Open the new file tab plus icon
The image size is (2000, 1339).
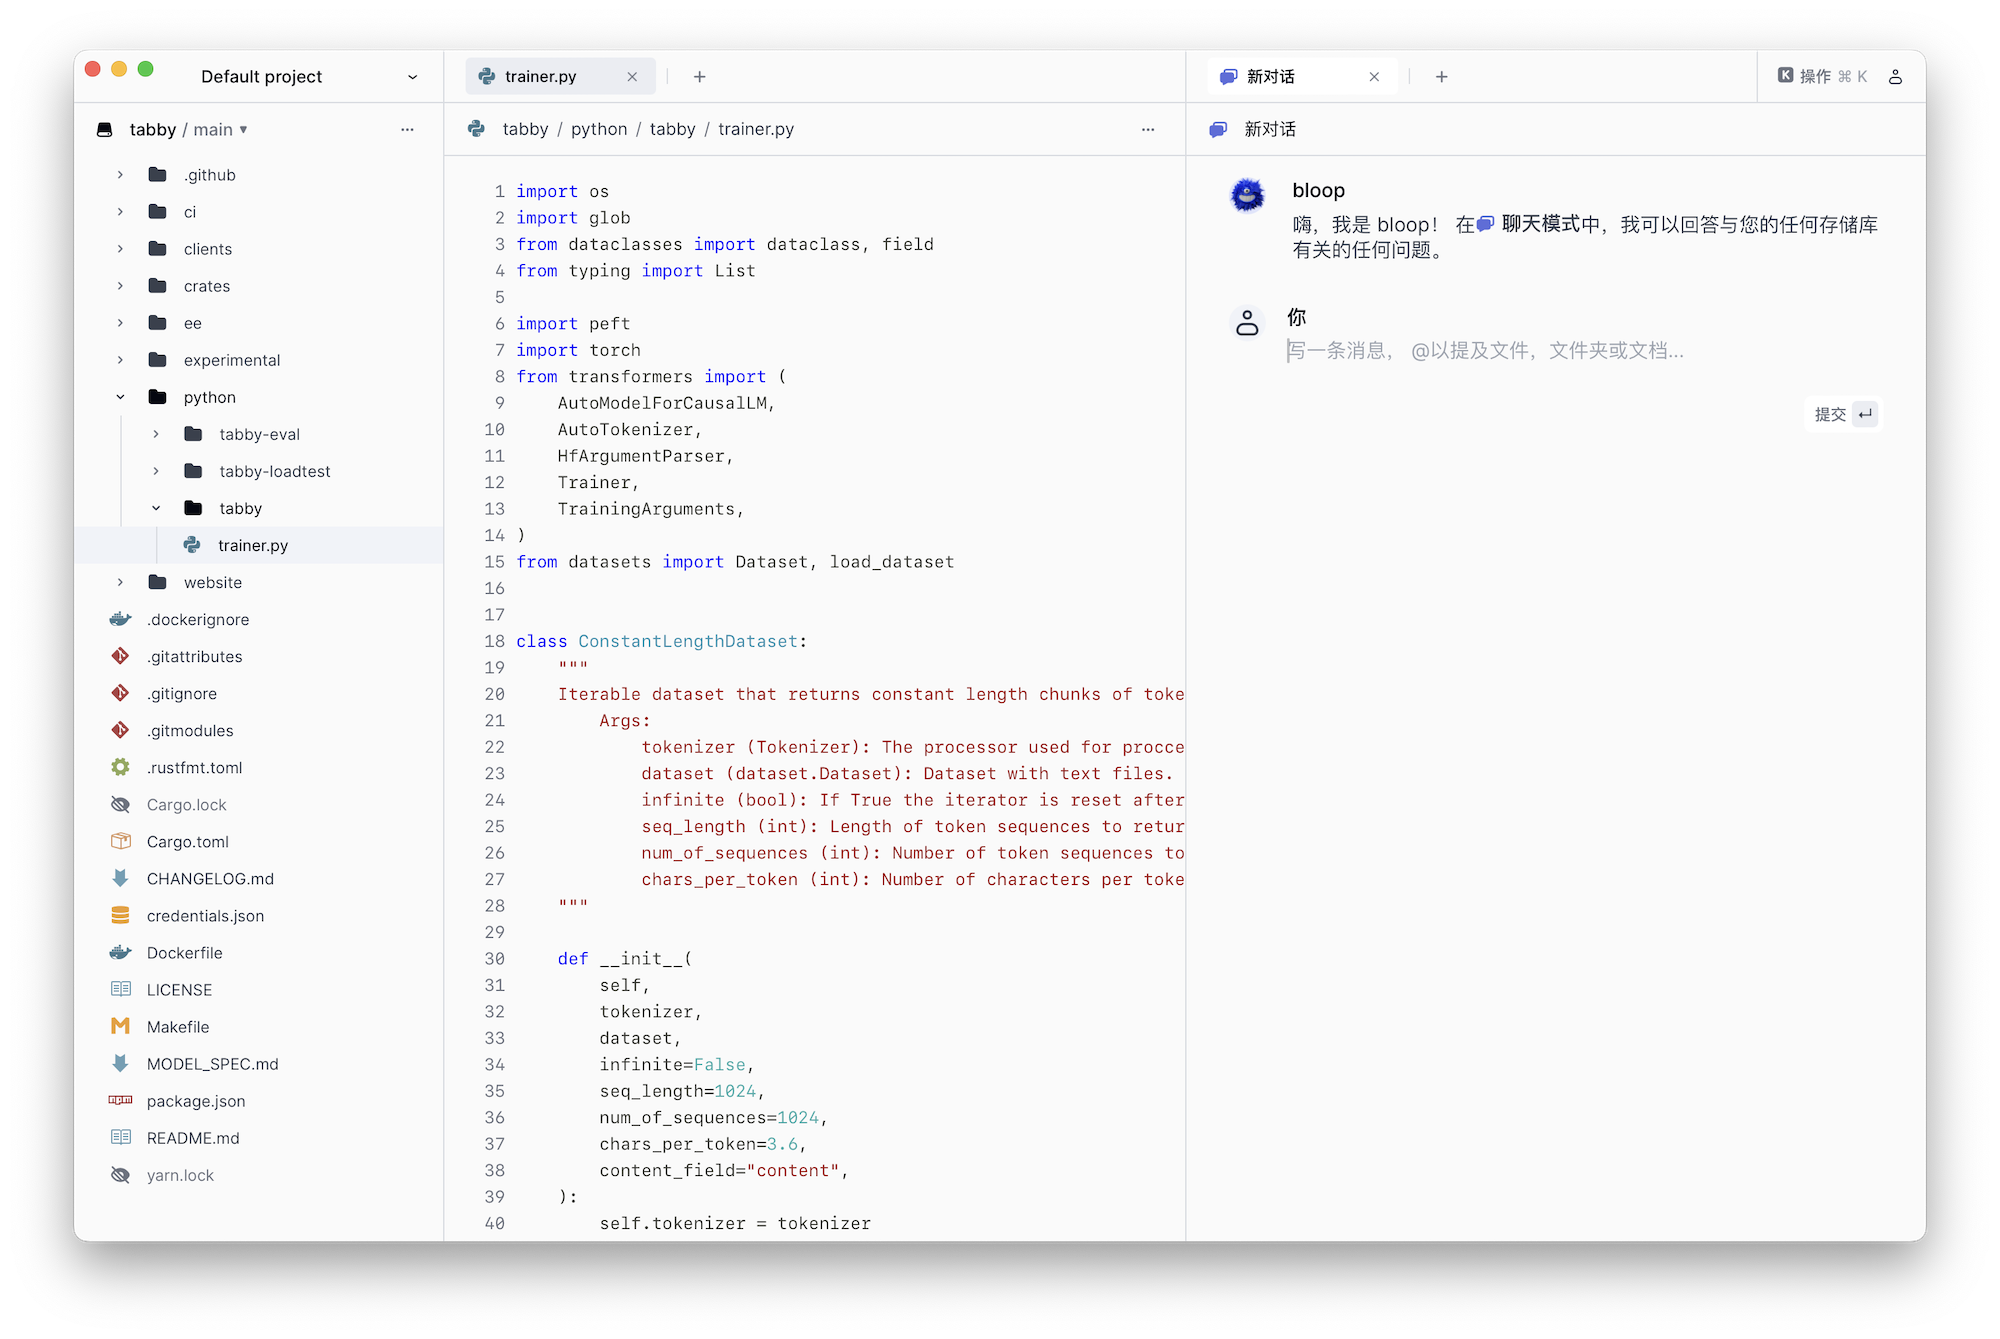point(699,77)
